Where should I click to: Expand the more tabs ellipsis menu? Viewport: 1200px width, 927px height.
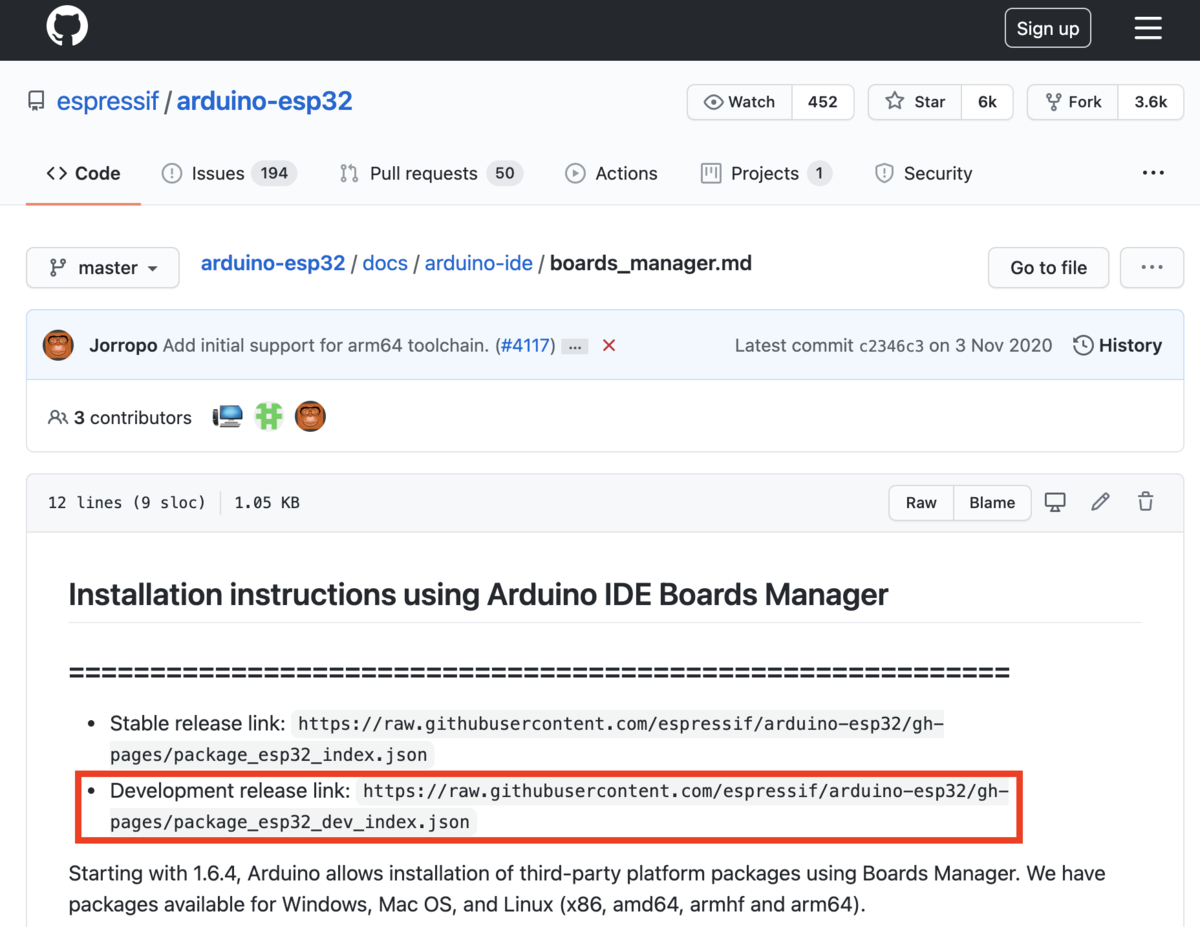[1153, 173]
